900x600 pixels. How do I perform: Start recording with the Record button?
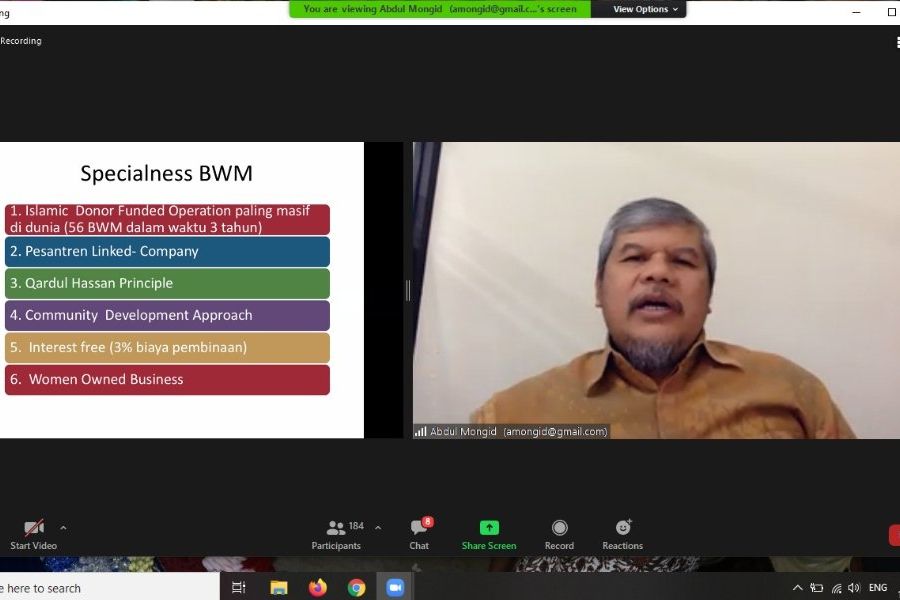559,535
